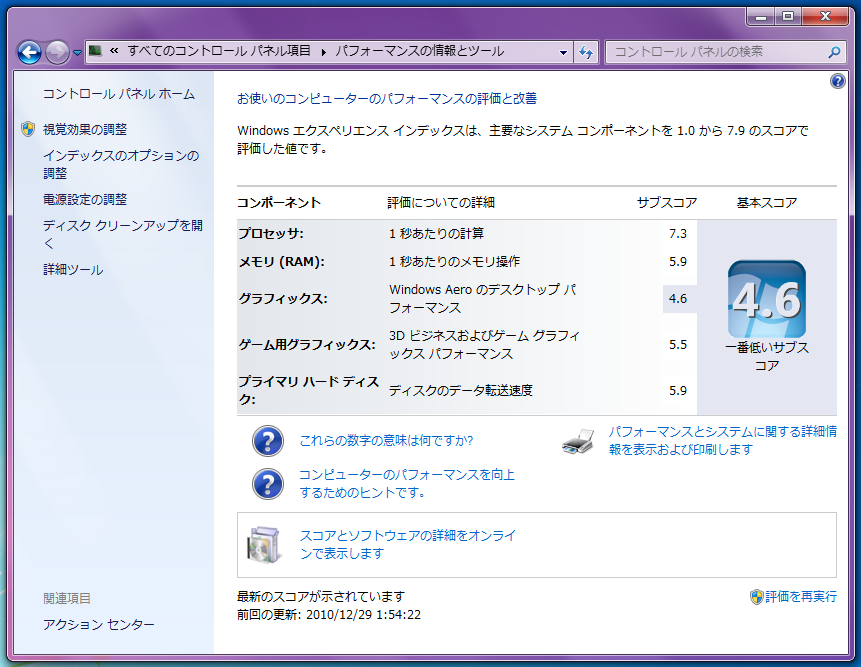Open the recent pages dropdown arrow
Viewport: 861px width, 667px height.
click(77, 53)
